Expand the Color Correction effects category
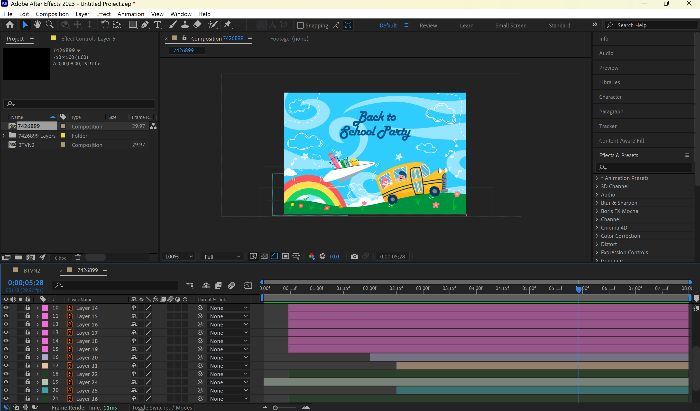This screenshot has height=411, width=700. click(x=597, y=236)
